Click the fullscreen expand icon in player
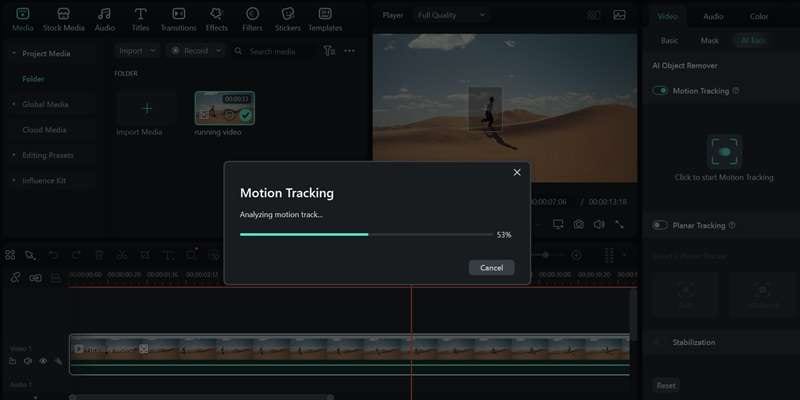The image size is (800, 400). [x=619, y=224]
